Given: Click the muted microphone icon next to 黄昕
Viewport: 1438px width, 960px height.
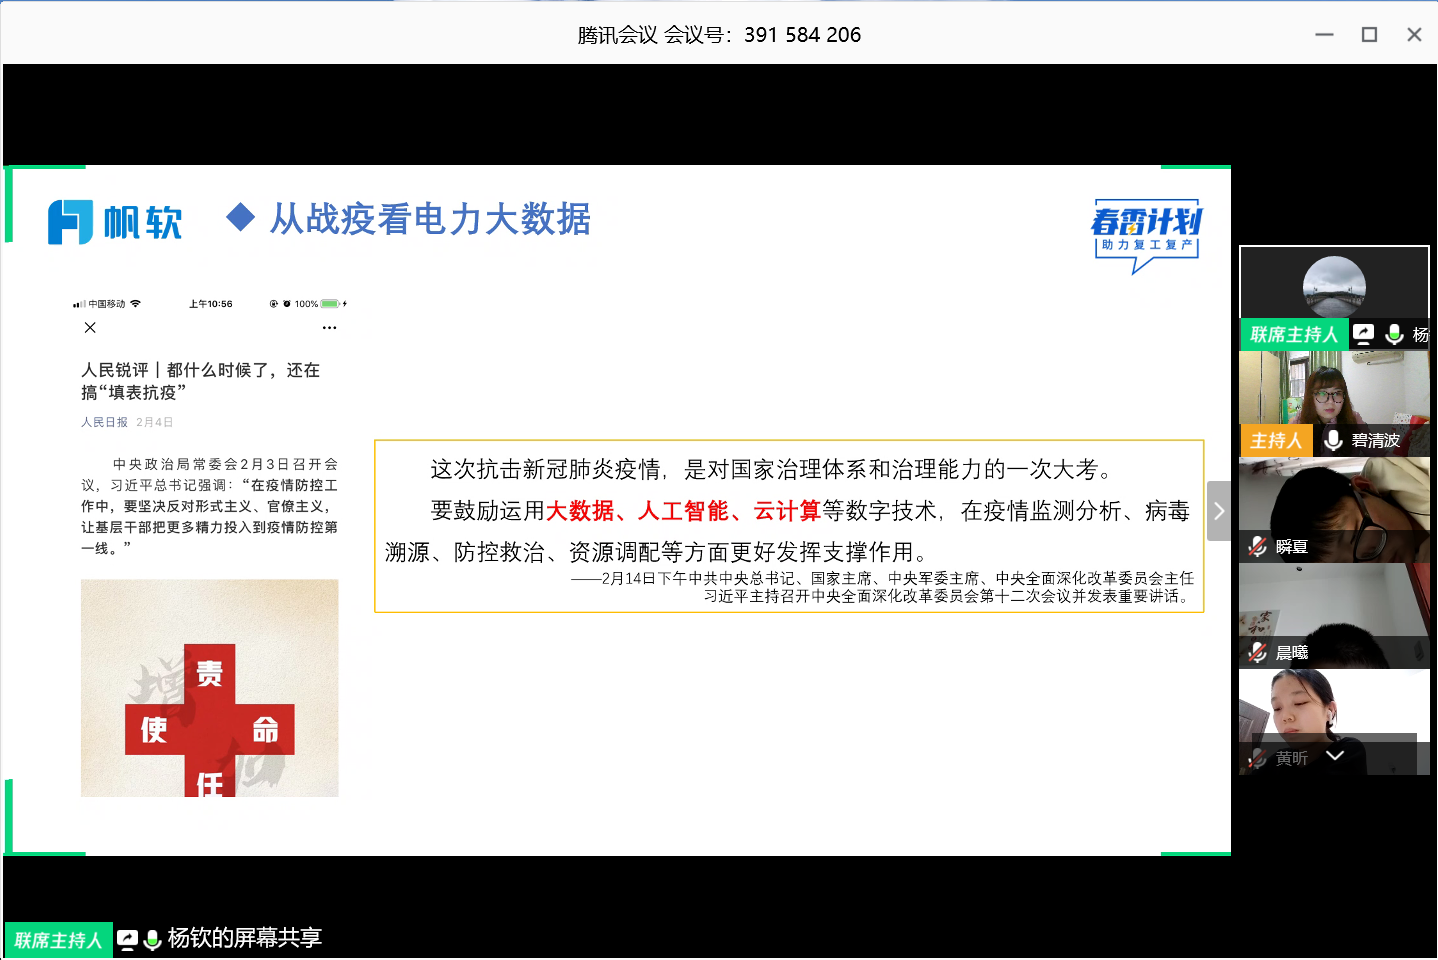Looking at the screenshot, I should click(x=1257, y=758).
